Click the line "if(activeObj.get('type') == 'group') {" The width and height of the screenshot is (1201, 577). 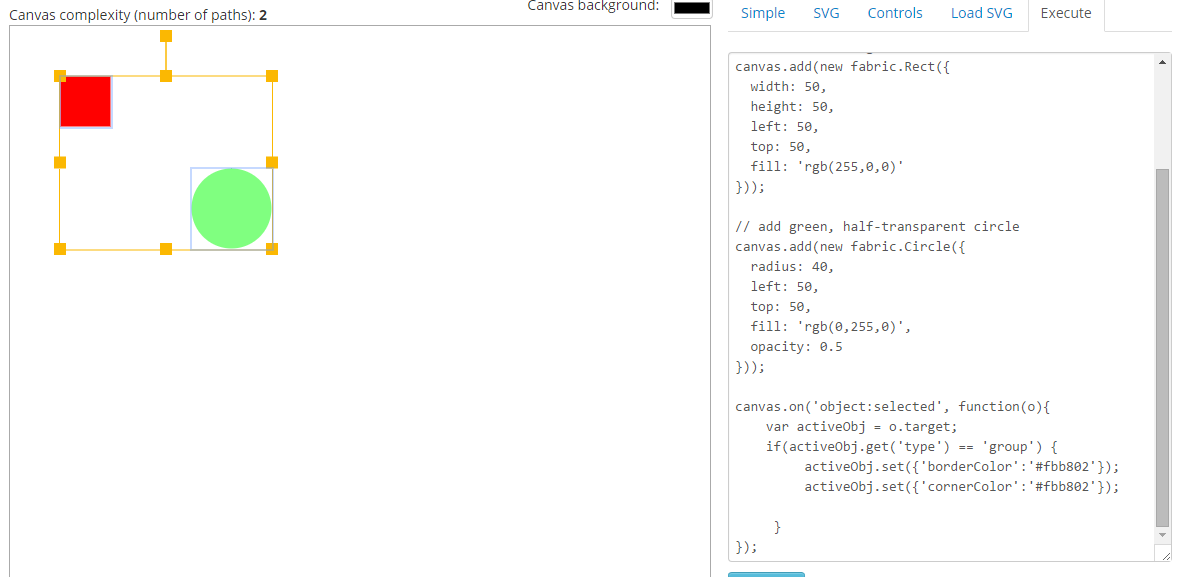click(912, 447)
